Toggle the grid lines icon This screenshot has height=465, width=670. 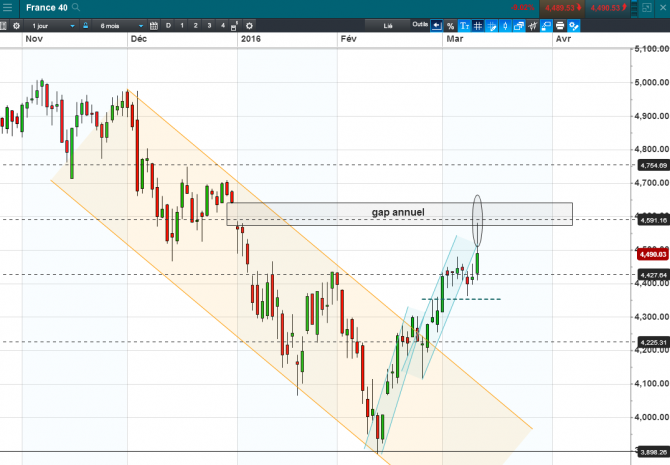[x=478, y=26]
